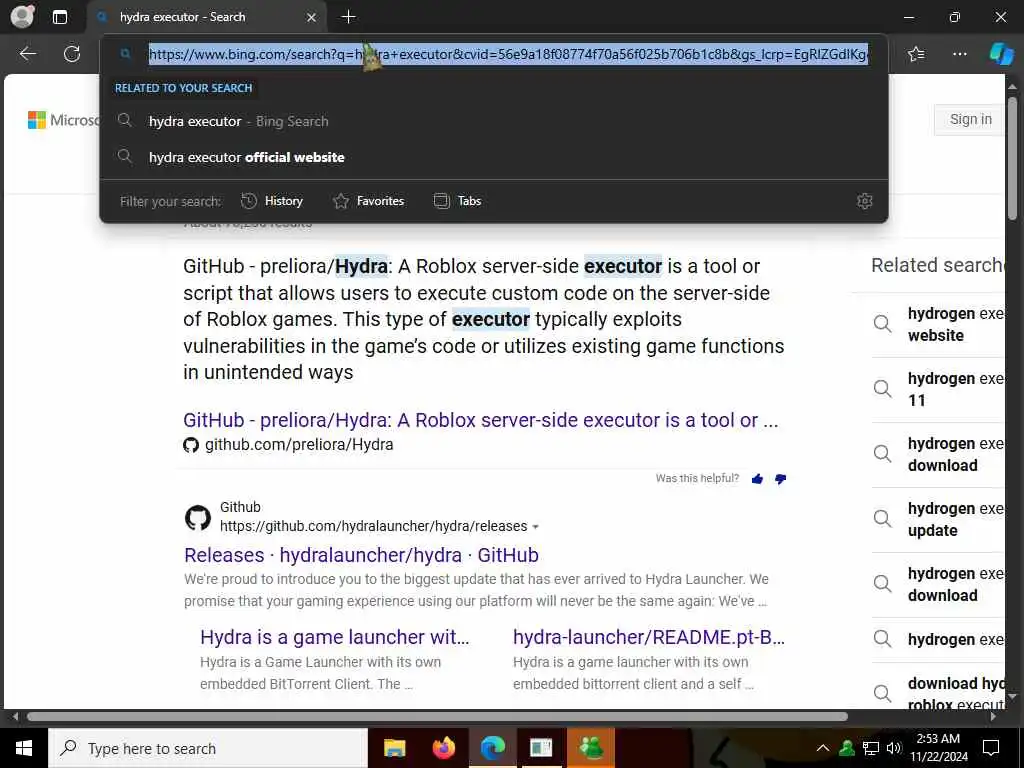
Task: Open a new browser tab
Action: coord(349,17)
